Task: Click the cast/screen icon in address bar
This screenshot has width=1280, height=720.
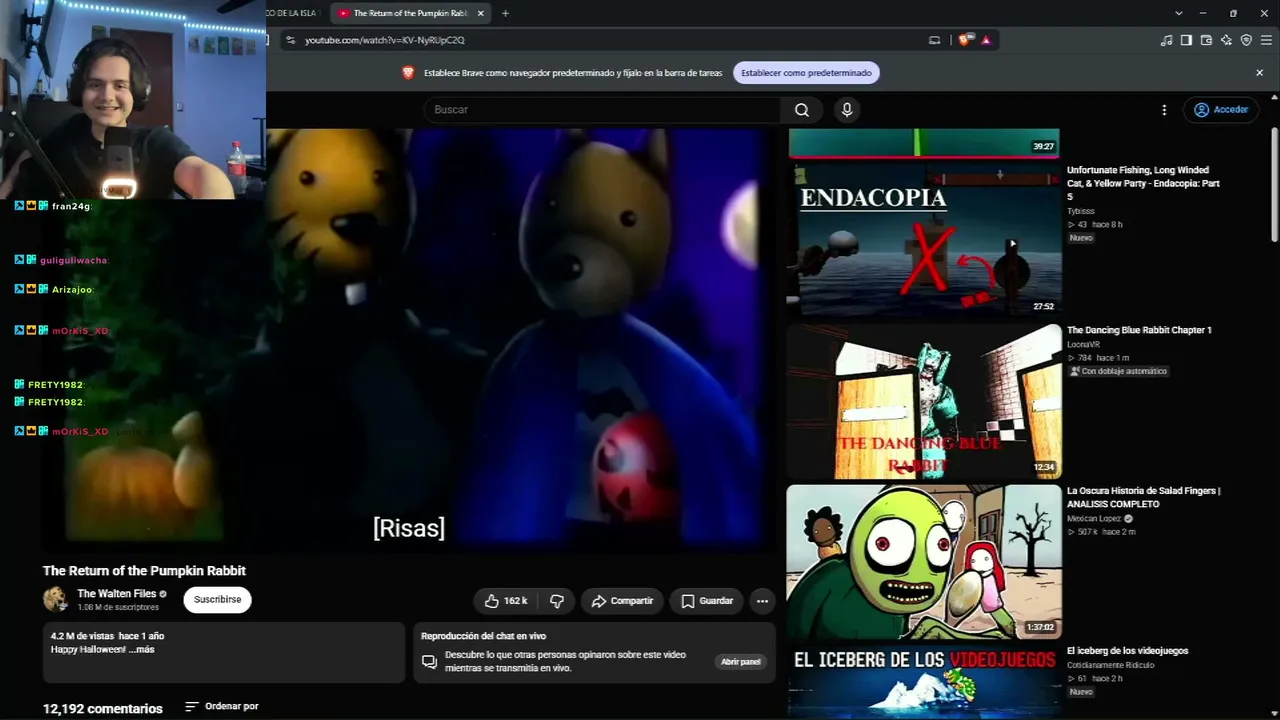Action: coord(935,40)
